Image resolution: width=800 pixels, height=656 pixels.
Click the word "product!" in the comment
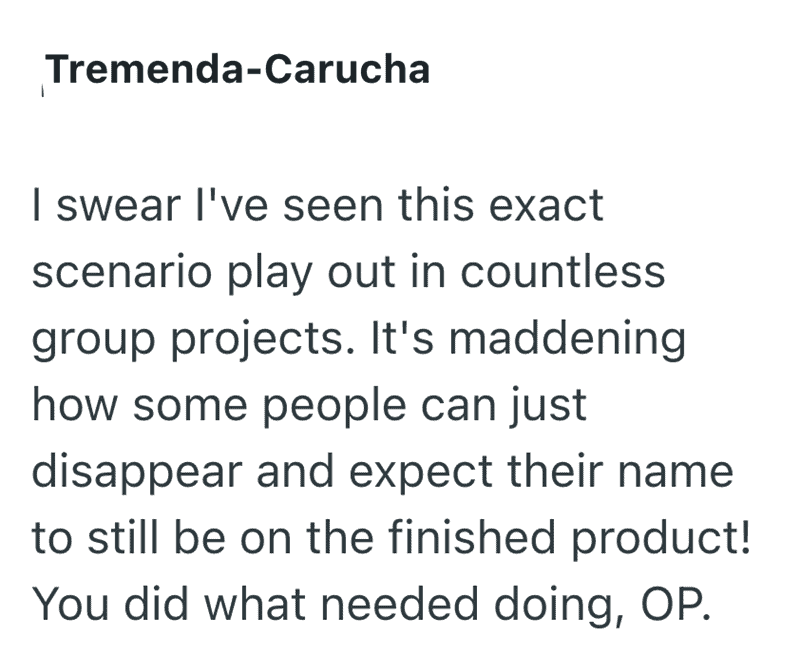point(661,539)
